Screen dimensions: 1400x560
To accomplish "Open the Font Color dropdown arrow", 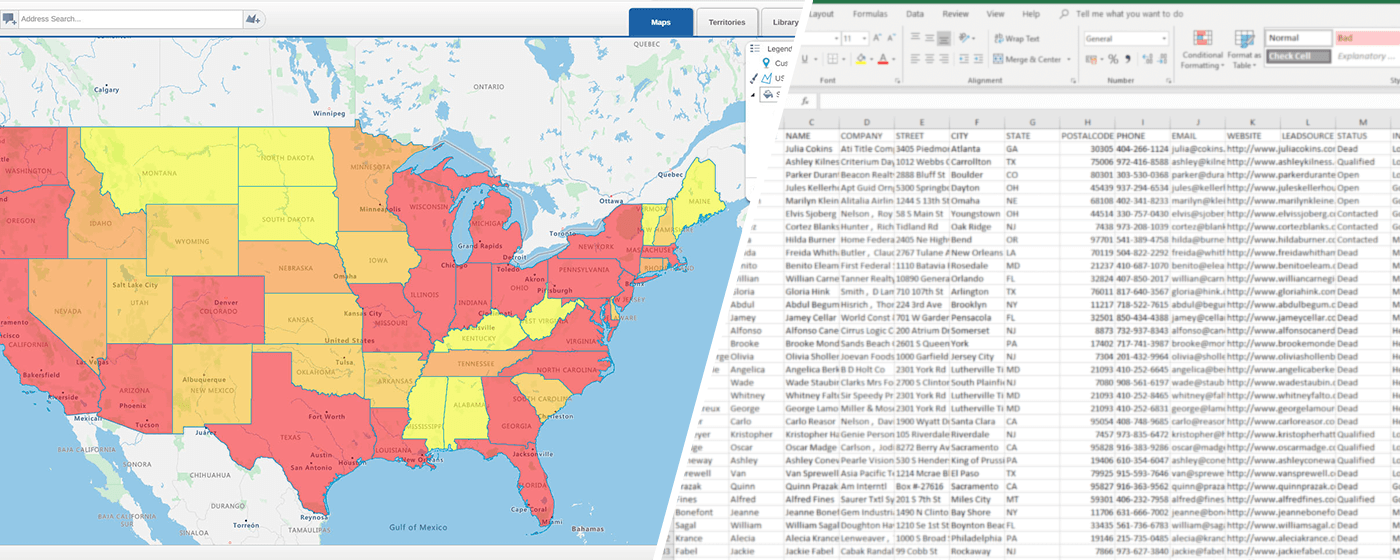I will (x=894, y=59).
